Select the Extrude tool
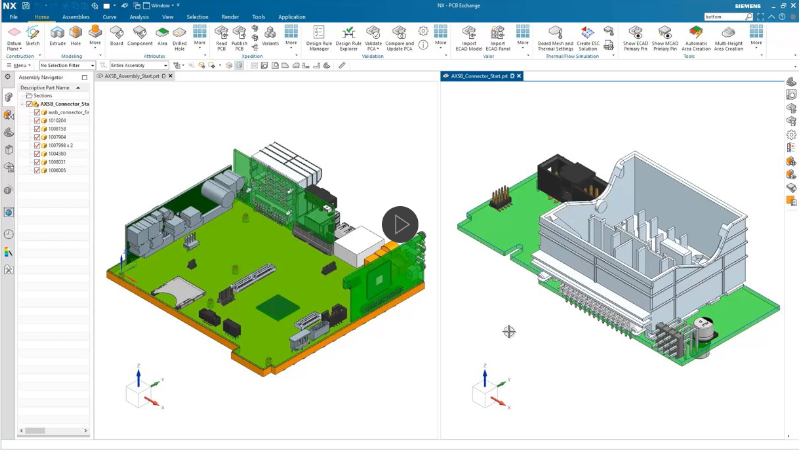The height and width of the screenshot is (450, 800). click(57, 35)
